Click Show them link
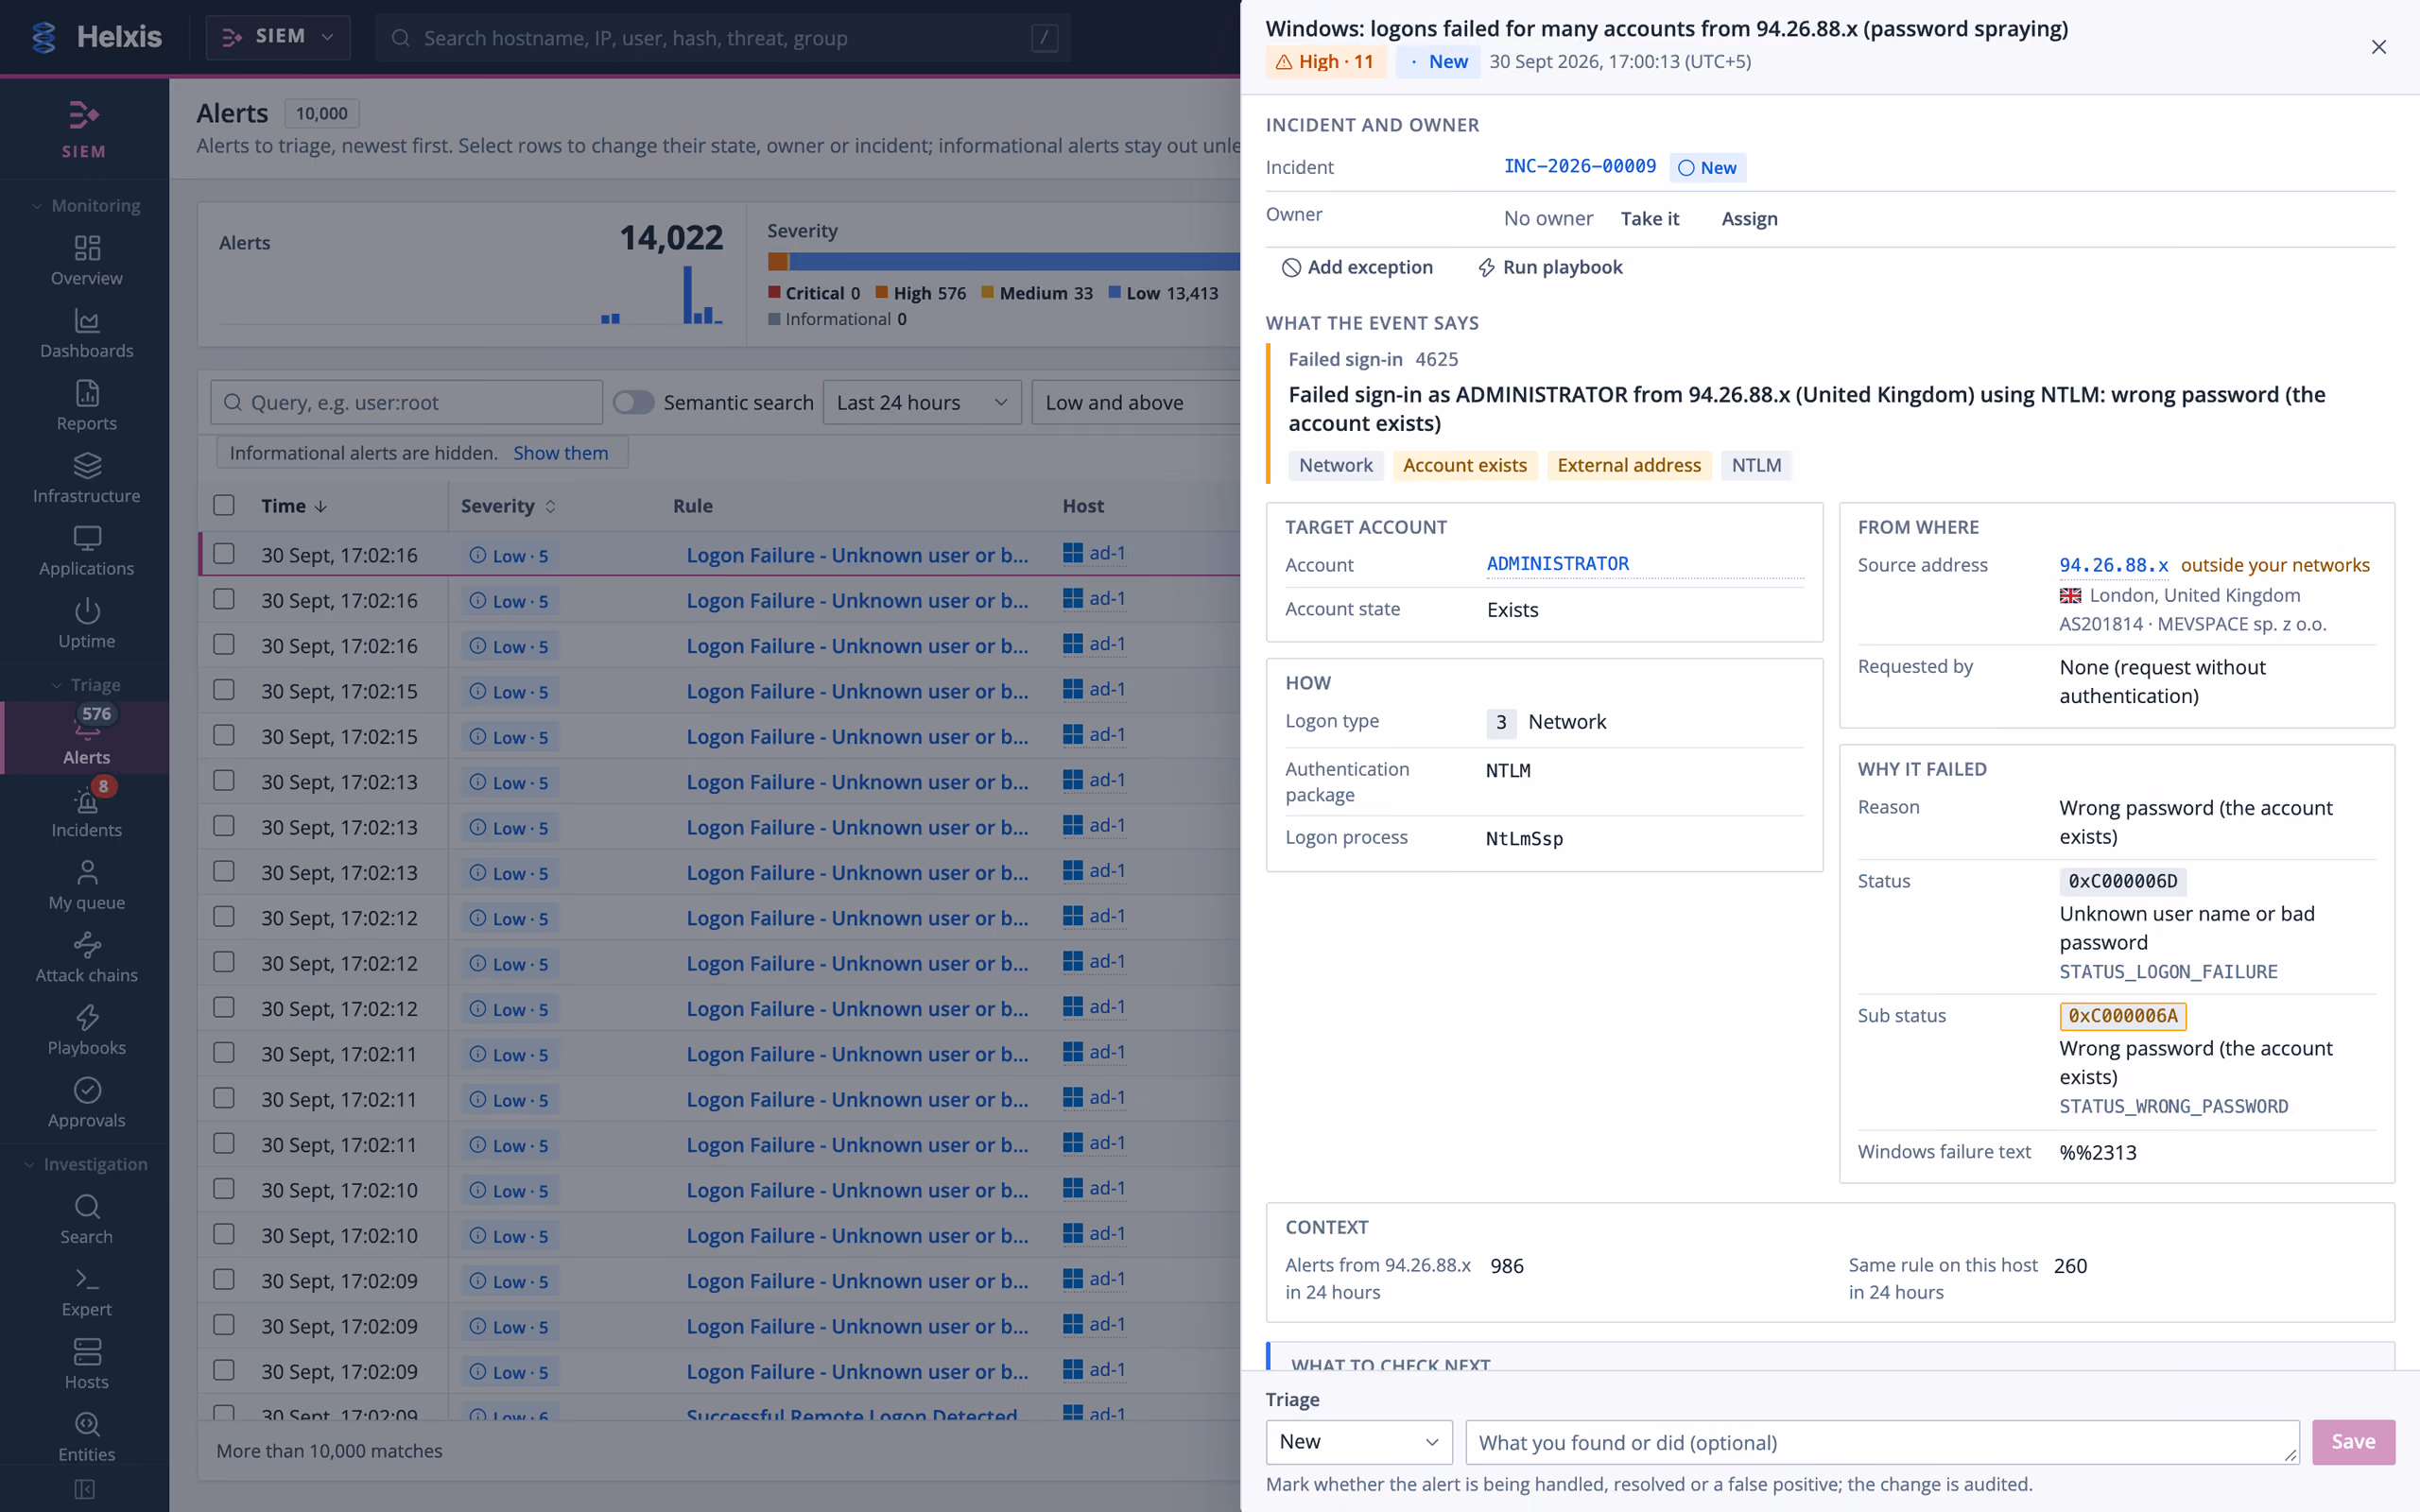The height and width of the screenshot is (1512, 2420). 561,453
